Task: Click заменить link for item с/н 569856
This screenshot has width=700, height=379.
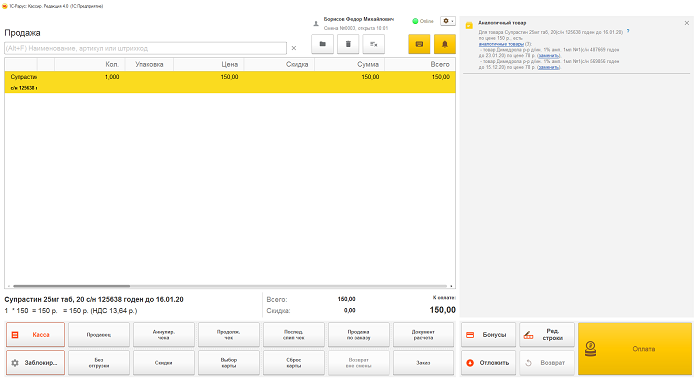Action: pos(549,67)
